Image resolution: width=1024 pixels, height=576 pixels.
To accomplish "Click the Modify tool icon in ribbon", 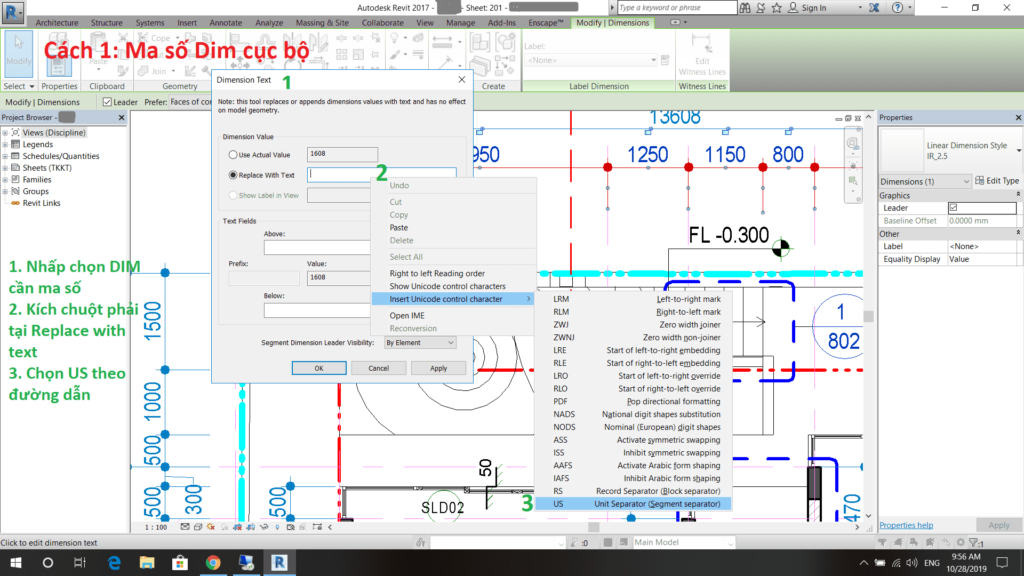I will point(18,55).
